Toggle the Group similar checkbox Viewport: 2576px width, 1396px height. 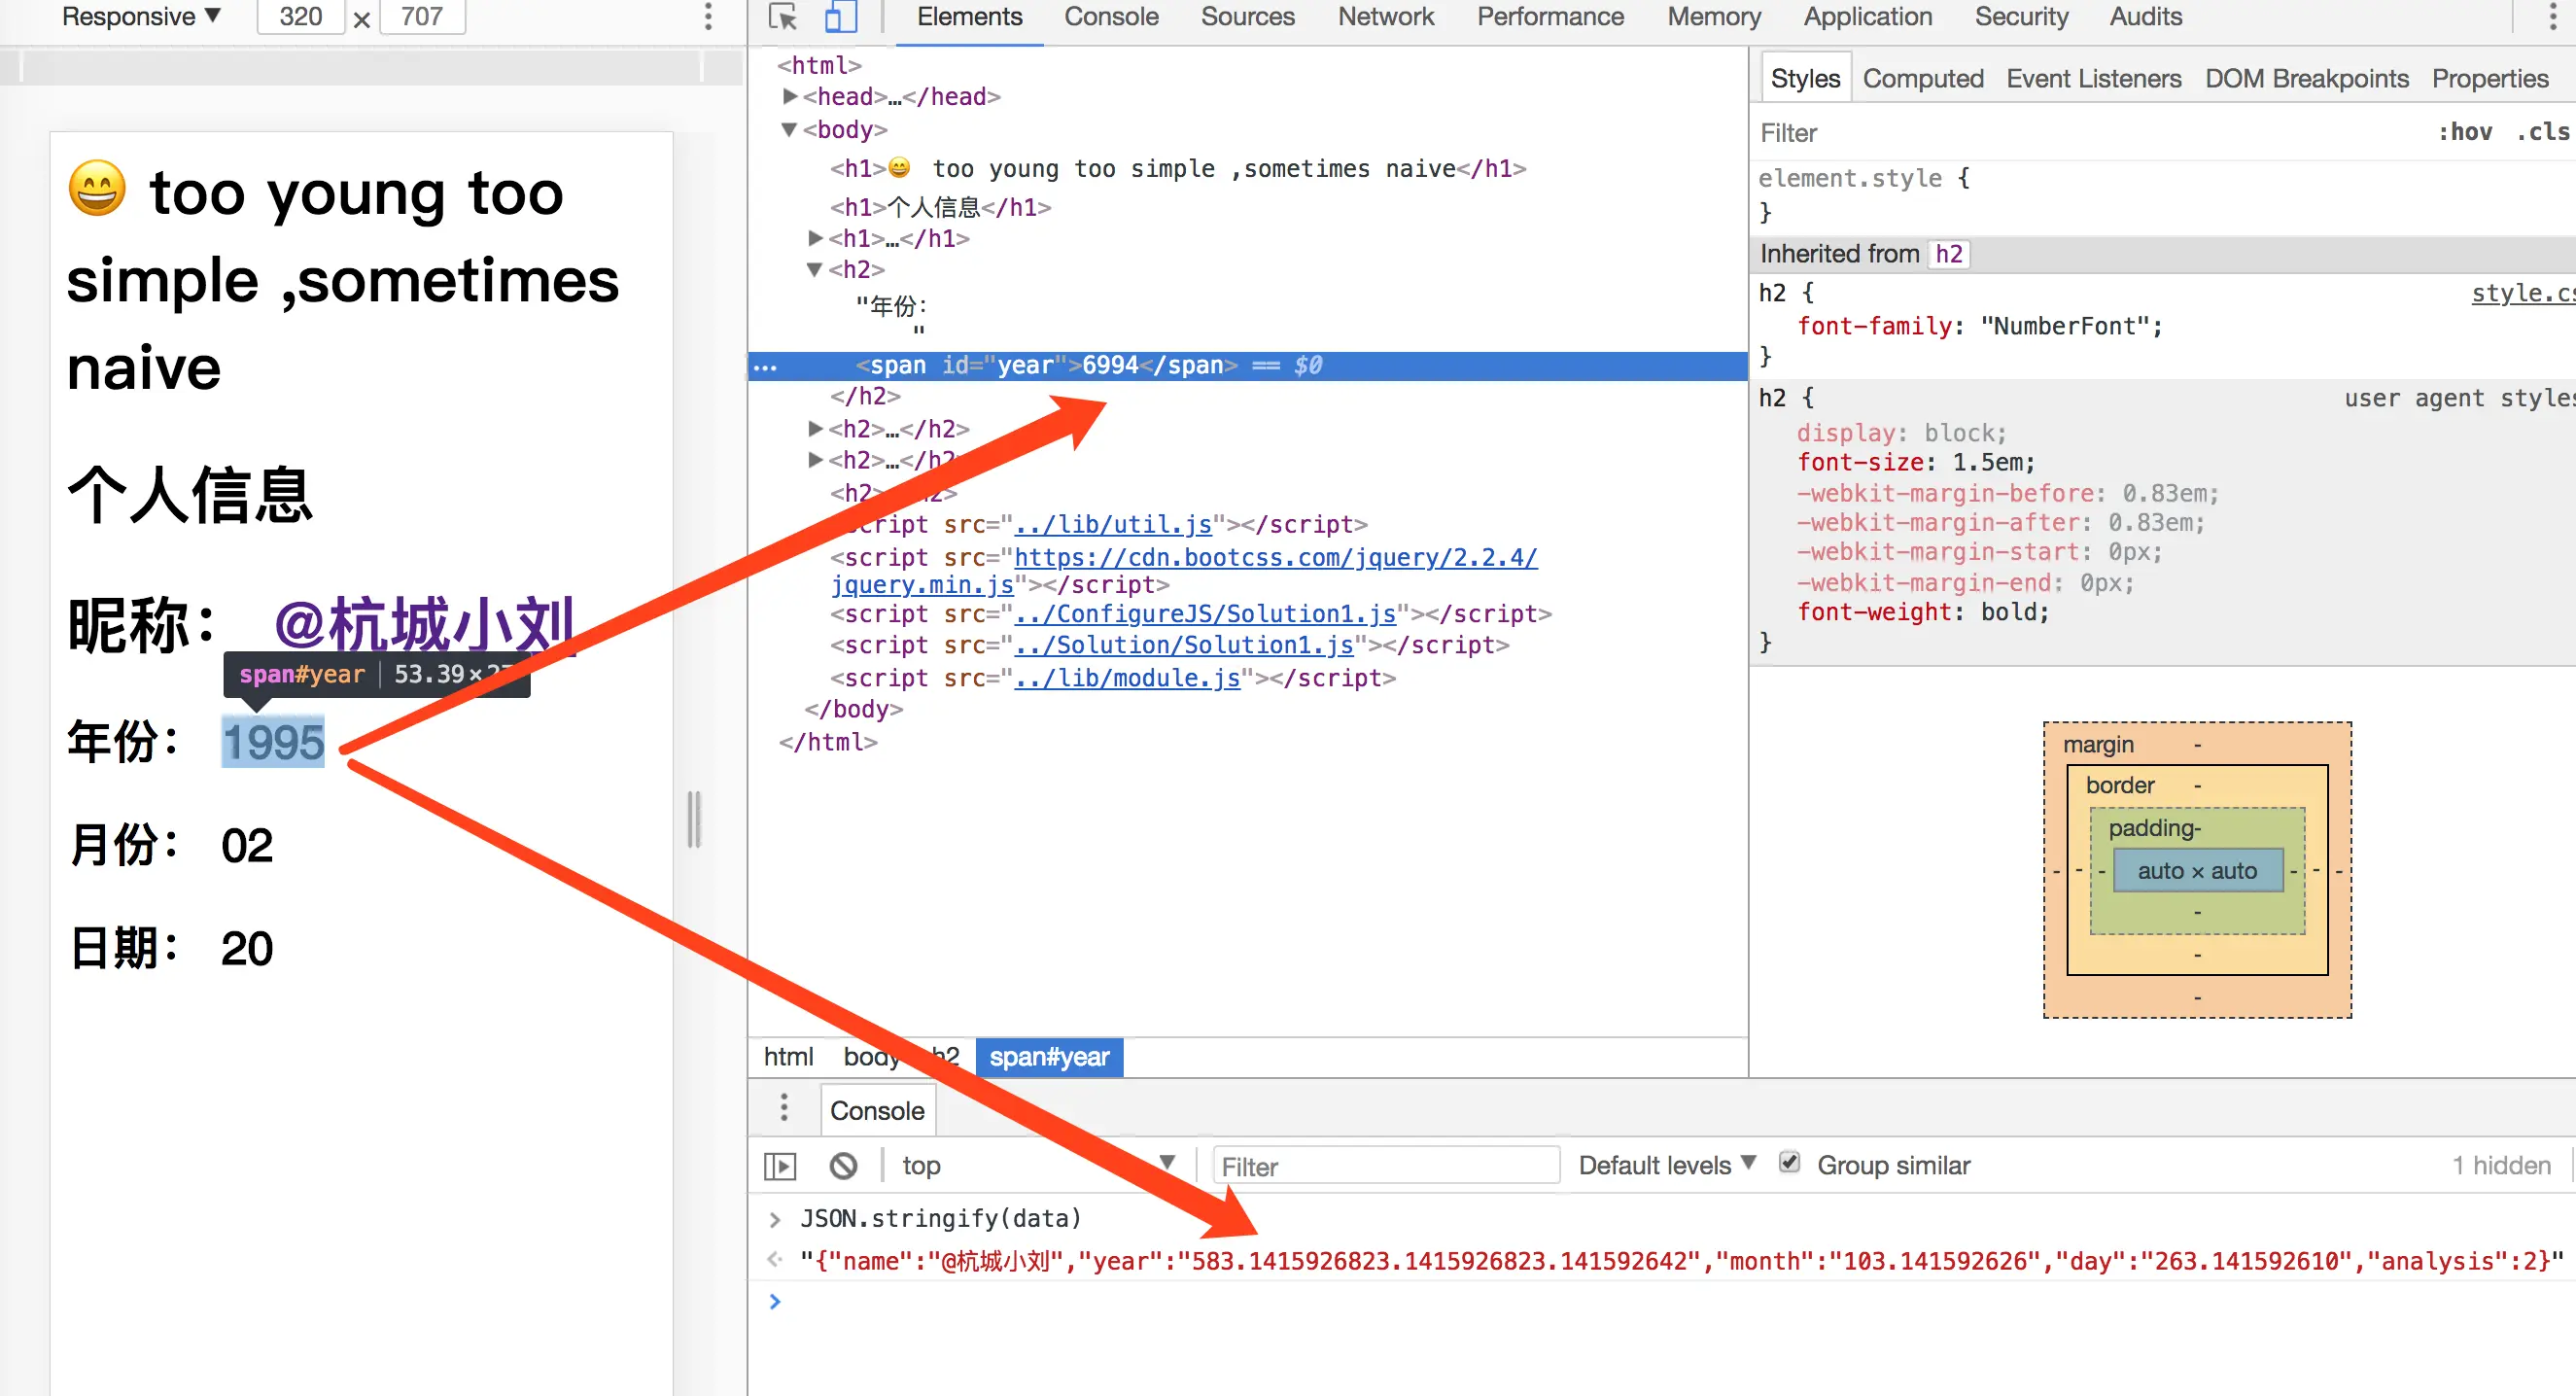tap(1789, 1163)
